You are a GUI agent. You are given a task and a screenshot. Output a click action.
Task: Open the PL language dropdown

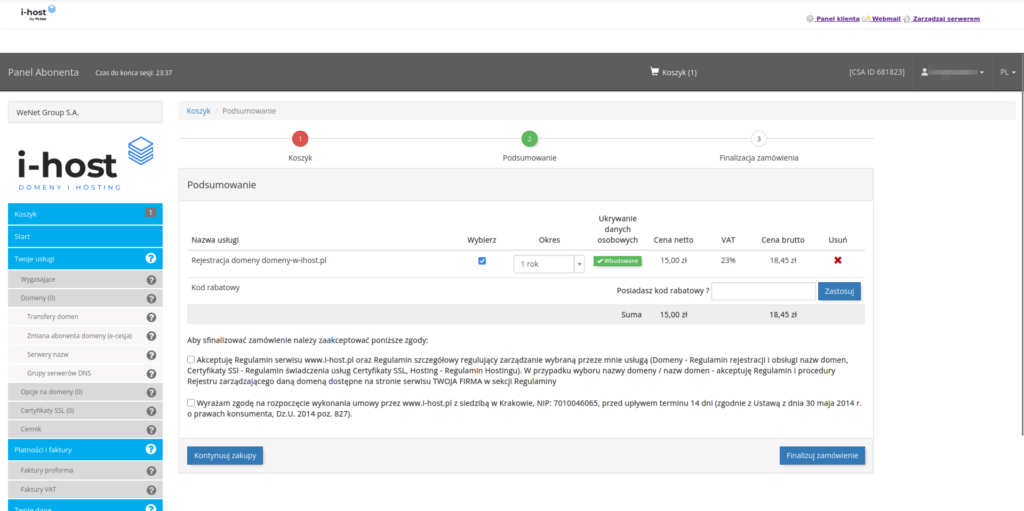click(x=1007, y=73)
